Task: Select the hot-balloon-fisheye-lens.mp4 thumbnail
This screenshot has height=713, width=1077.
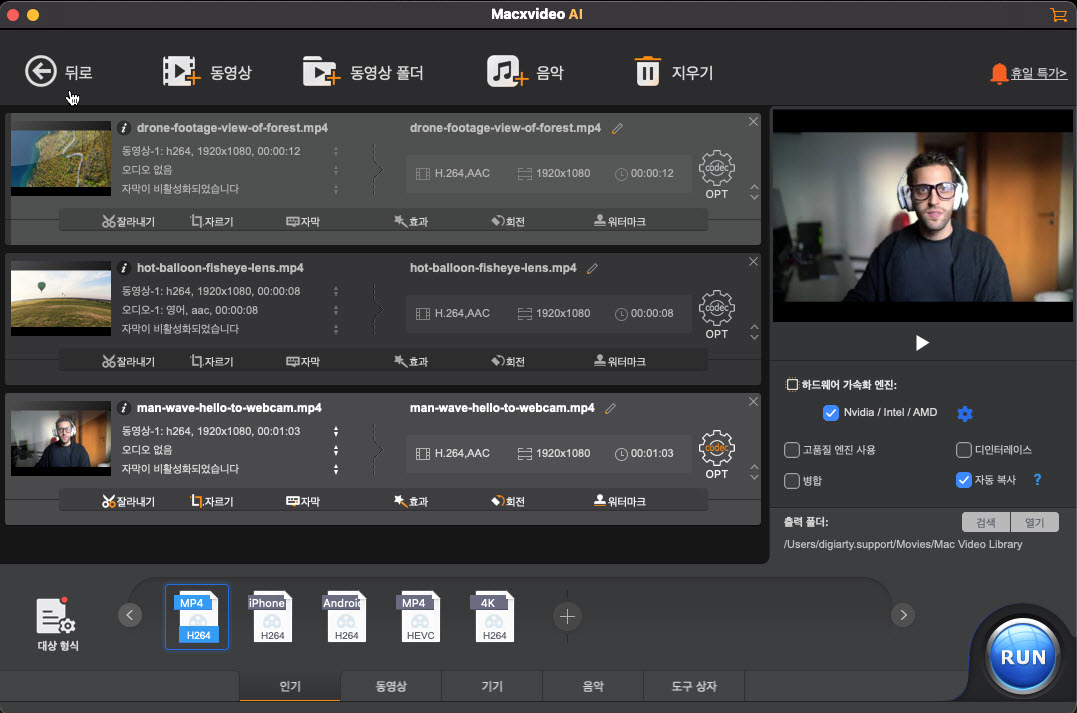Action: (60, 297)
